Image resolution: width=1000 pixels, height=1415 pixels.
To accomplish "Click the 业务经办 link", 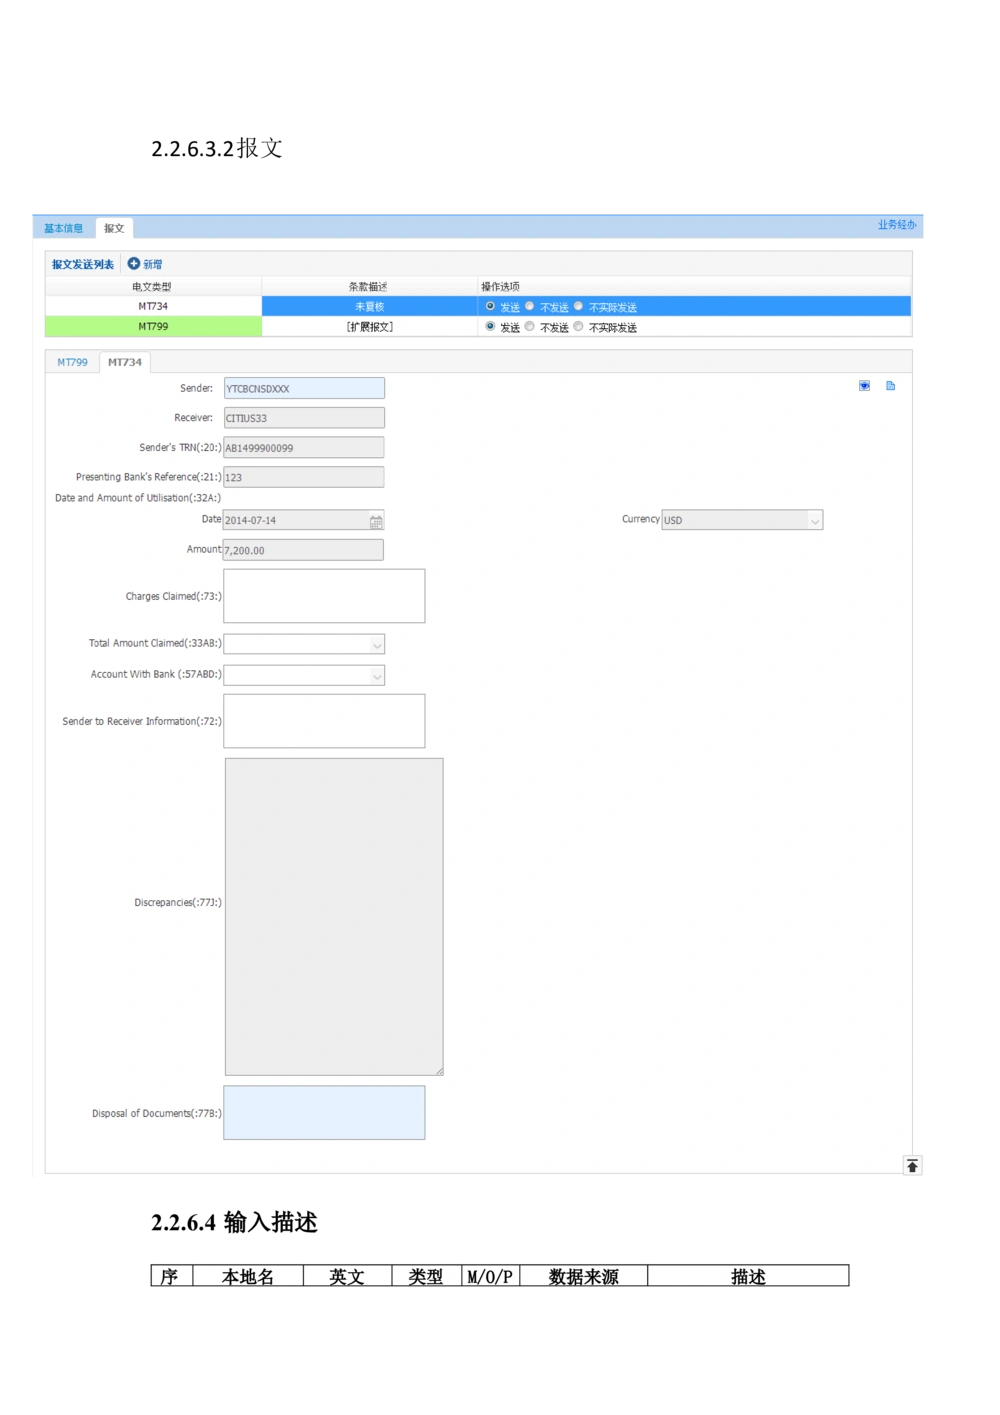I will pyautogui.click(x=896, y=225).
